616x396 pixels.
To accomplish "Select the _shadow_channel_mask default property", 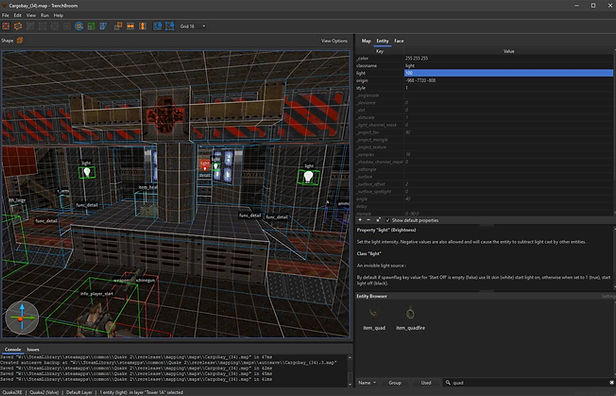I will [x=484, y=162].
